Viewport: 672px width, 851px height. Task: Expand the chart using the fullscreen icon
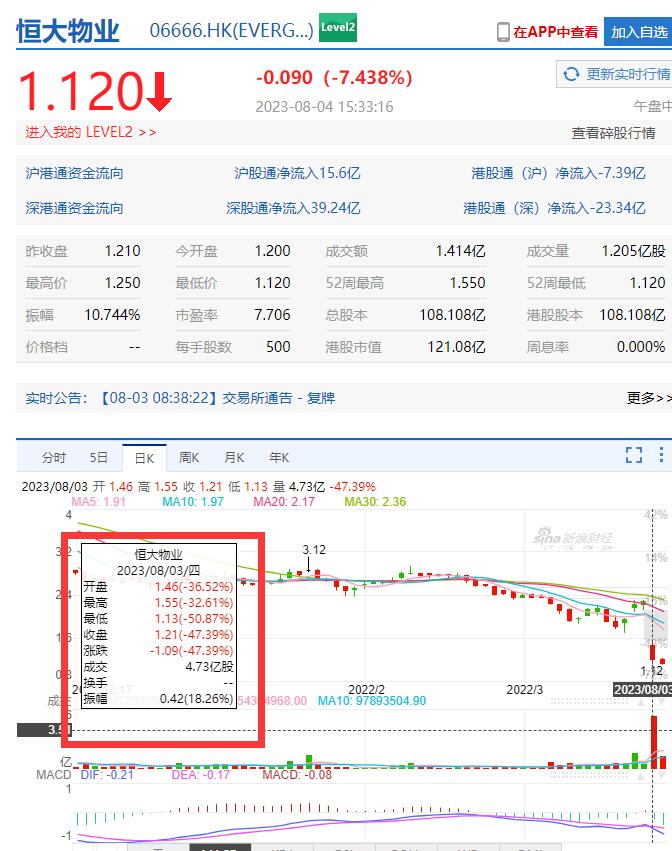coord(634,456)
